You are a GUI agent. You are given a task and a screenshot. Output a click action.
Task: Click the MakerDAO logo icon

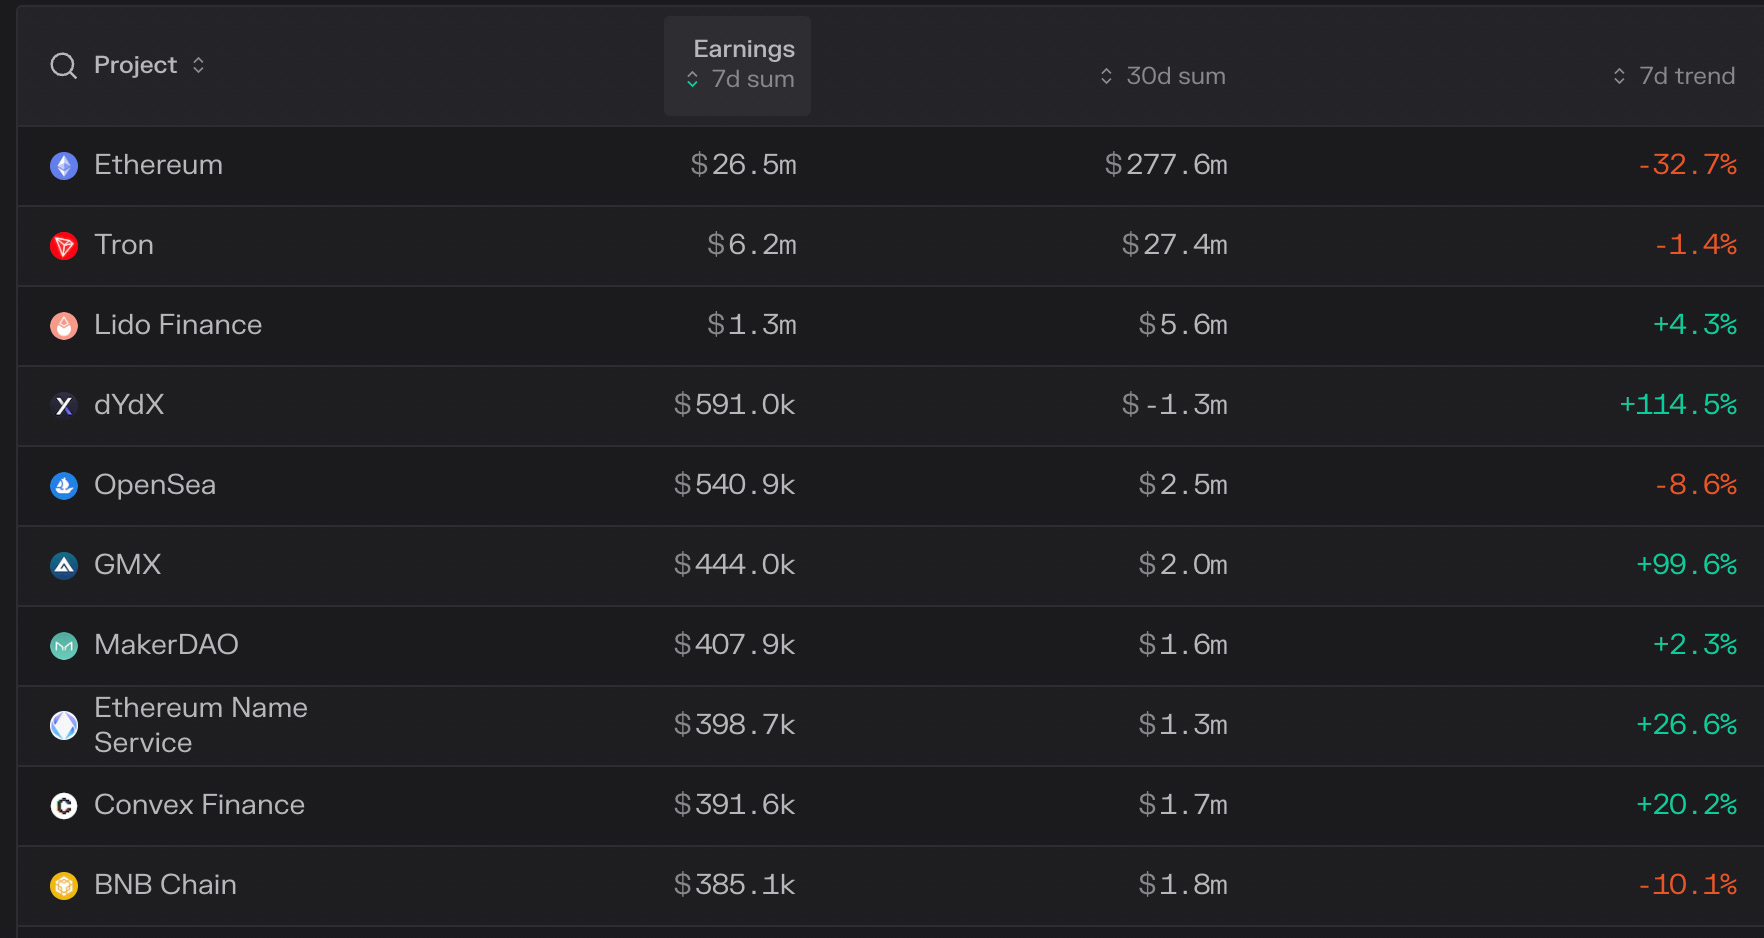[64, 646]
